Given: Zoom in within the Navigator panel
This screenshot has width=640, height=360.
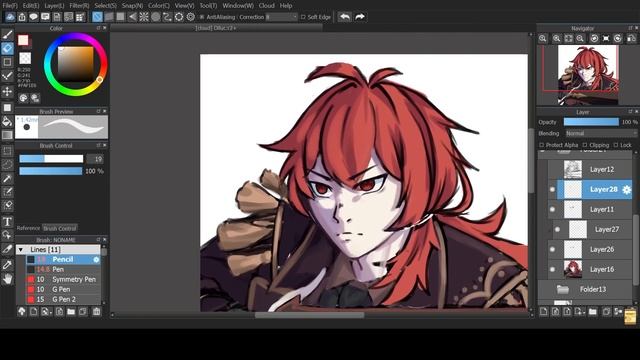Looking at the screenshot, I should (x=556, y=38).
